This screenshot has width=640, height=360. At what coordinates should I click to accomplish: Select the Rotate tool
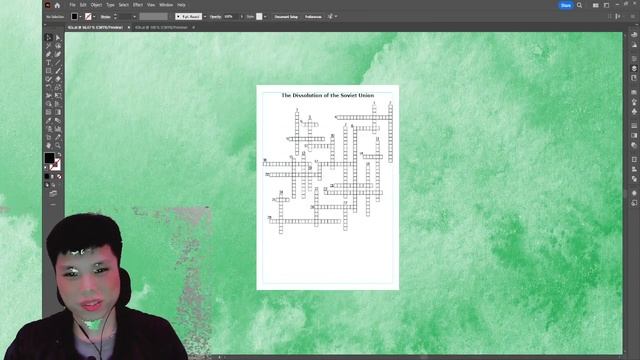click(x=49, y=87)
